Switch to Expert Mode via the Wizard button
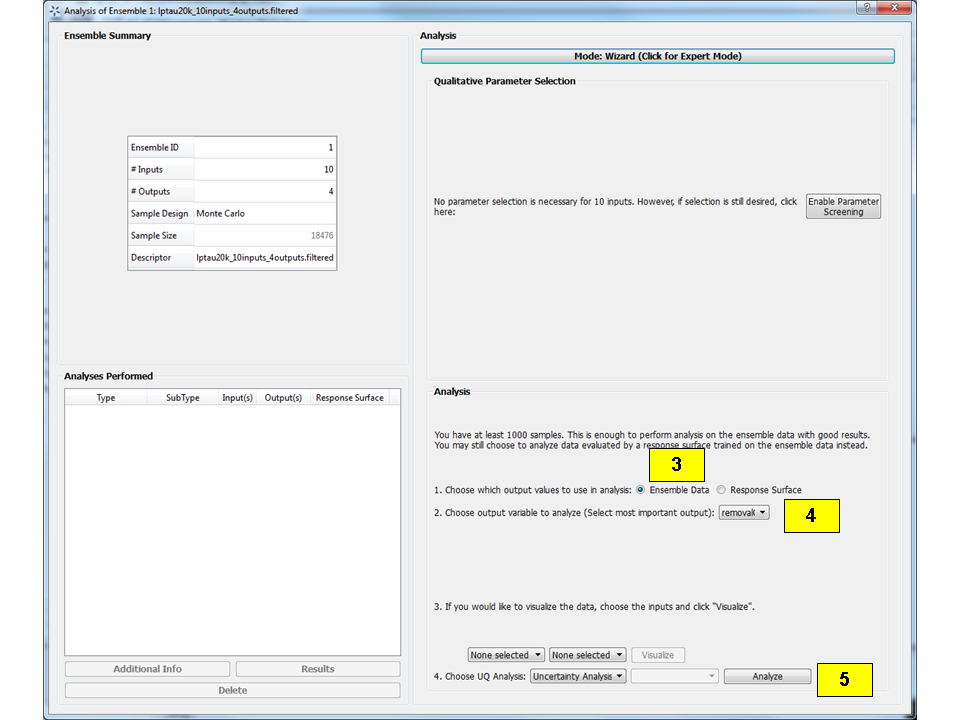Screen dimensions: 960x720 (657, 55)
